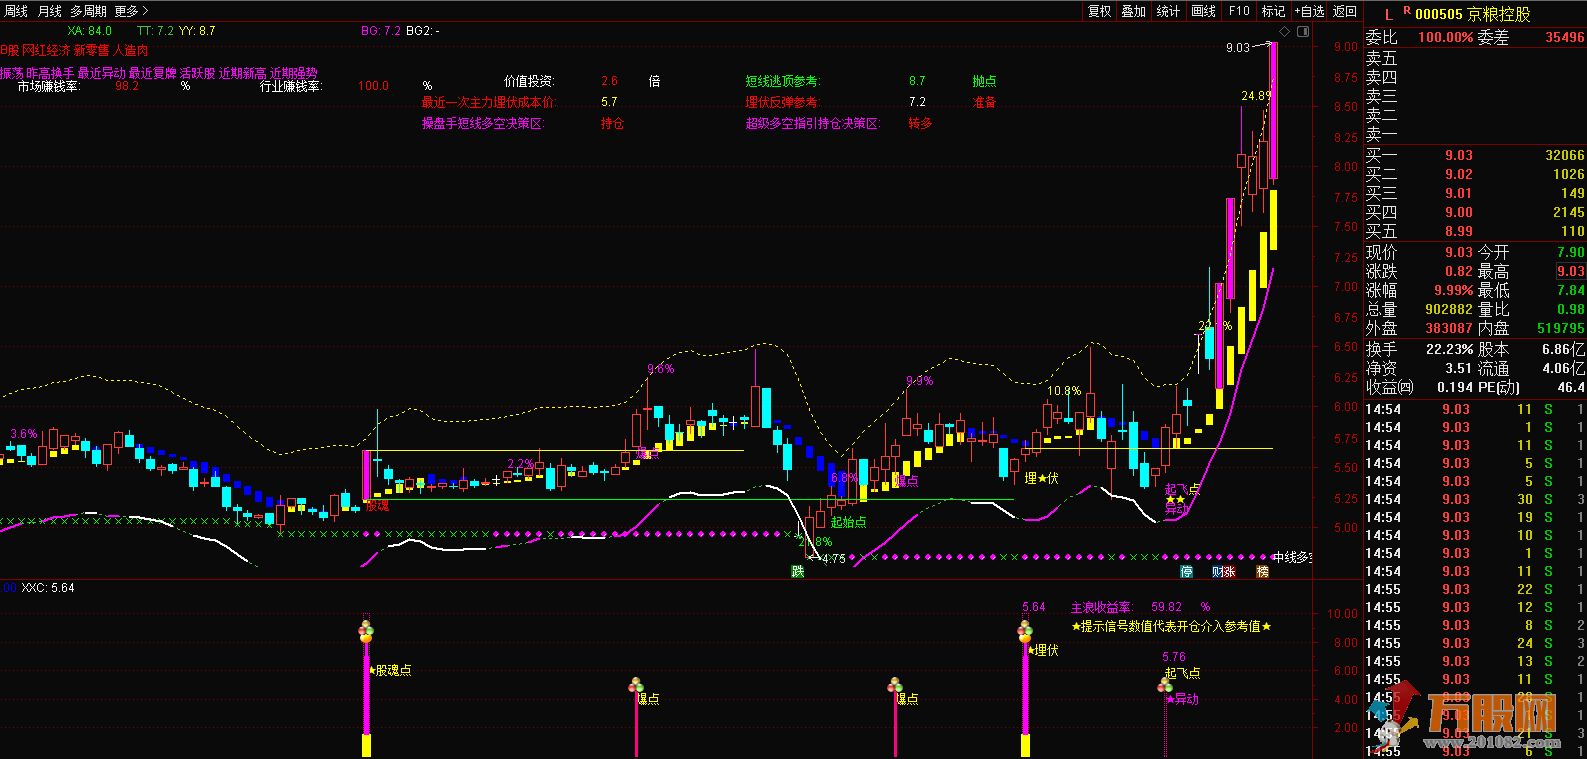The image size is (1587, 759).
Task: Click the 人造肉 sector tag
Action: point(131,50)
